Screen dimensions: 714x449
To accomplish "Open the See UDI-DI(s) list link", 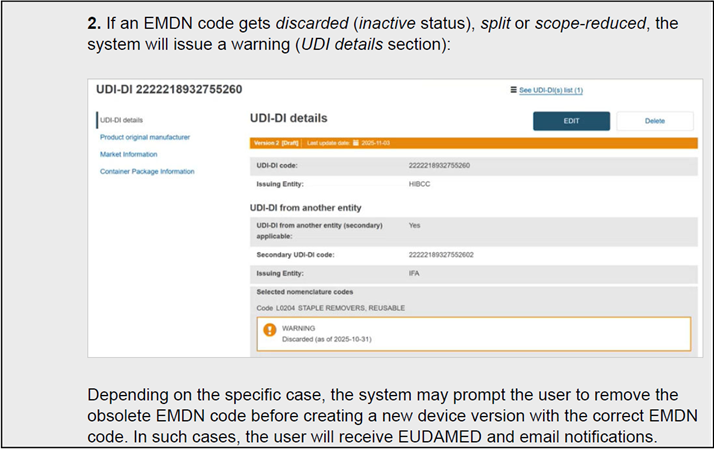I will click(x=550, y=90).
